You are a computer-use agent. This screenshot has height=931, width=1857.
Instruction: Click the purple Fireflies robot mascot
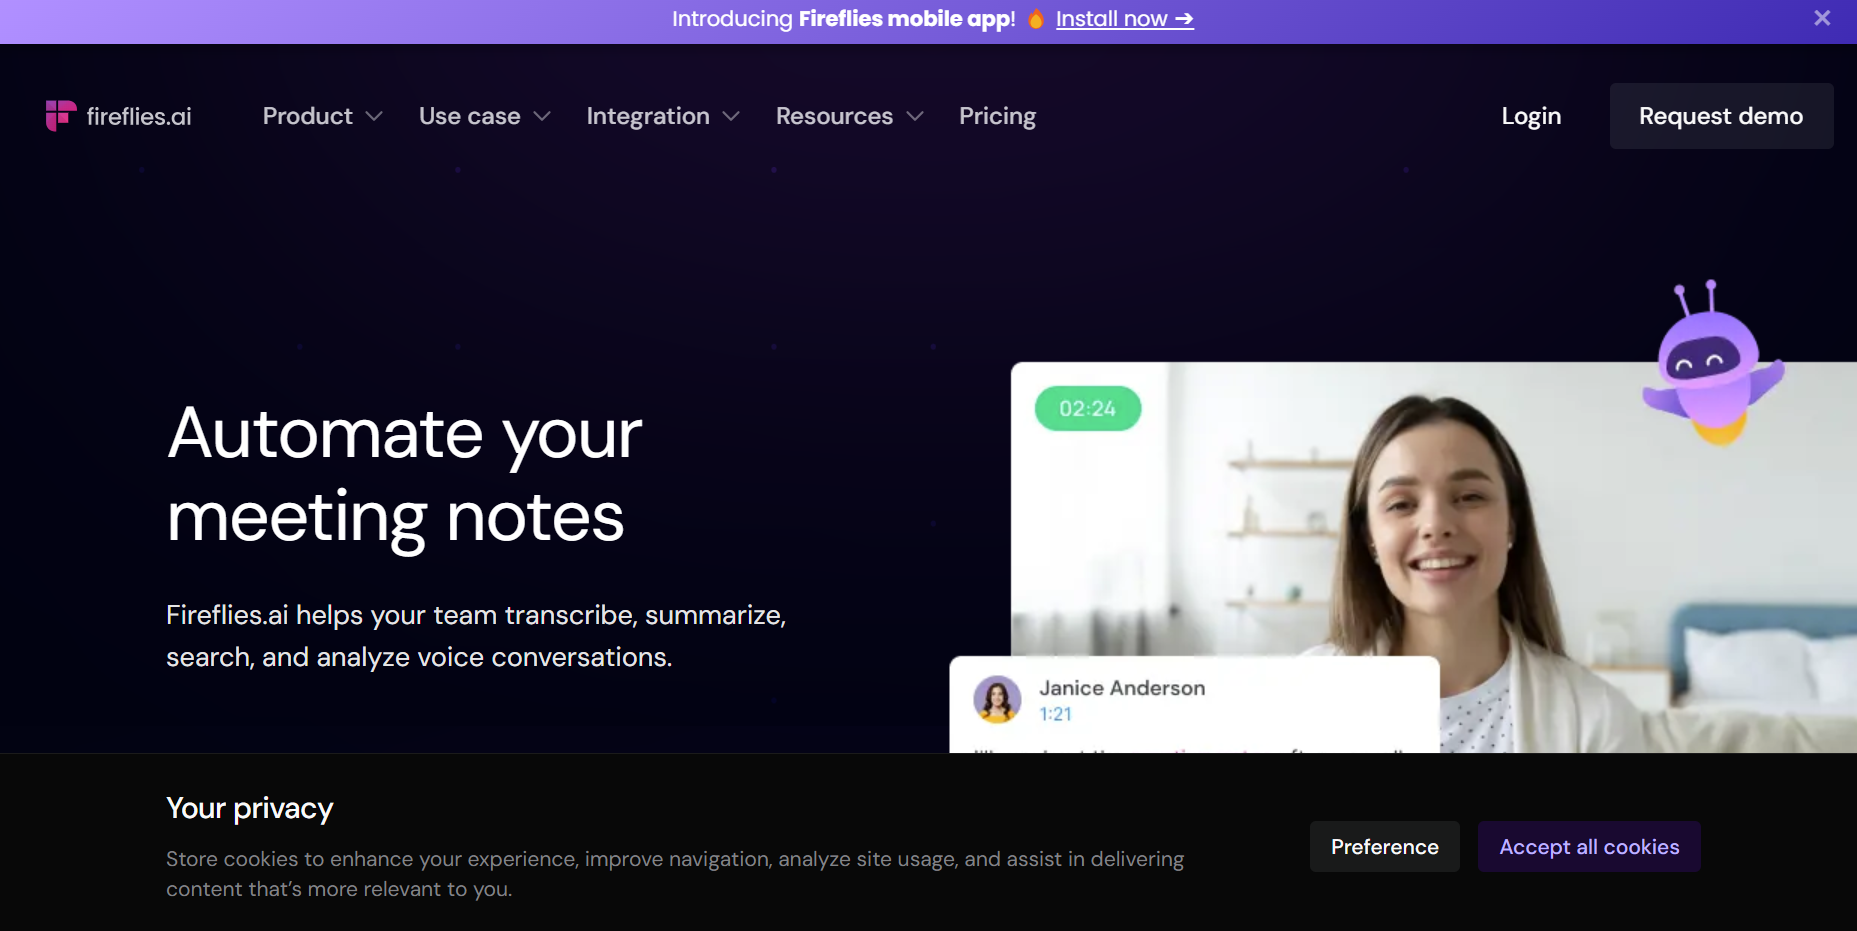[1712, 364]
